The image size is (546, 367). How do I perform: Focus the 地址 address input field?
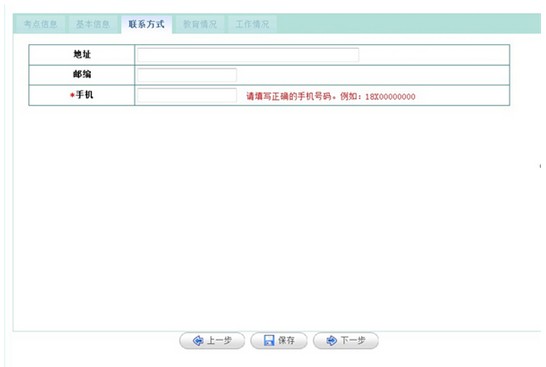[248, 55]
